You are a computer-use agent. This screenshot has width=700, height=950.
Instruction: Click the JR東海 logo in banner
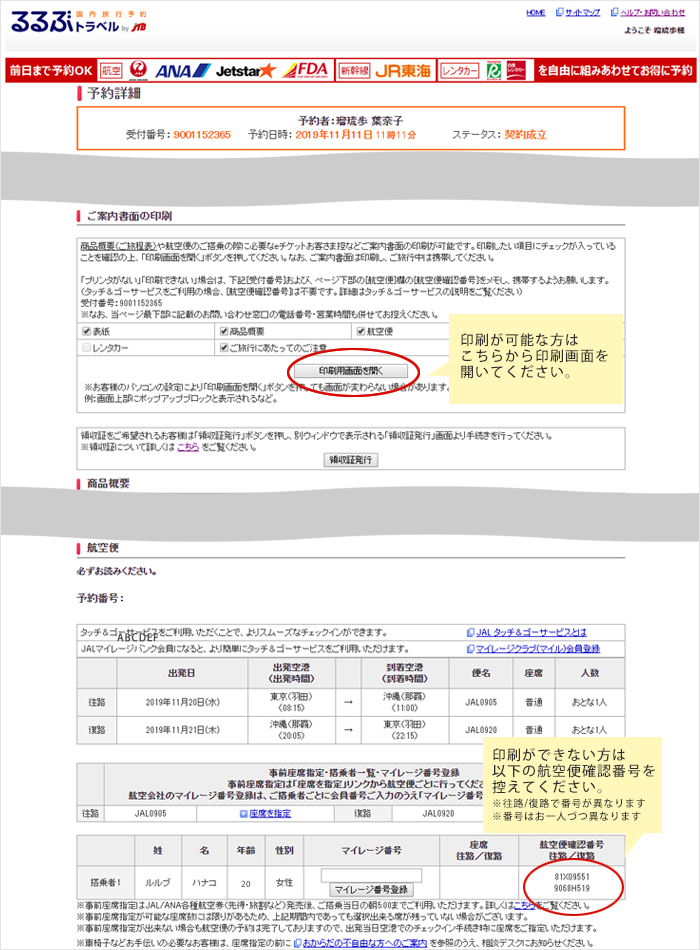402,71
